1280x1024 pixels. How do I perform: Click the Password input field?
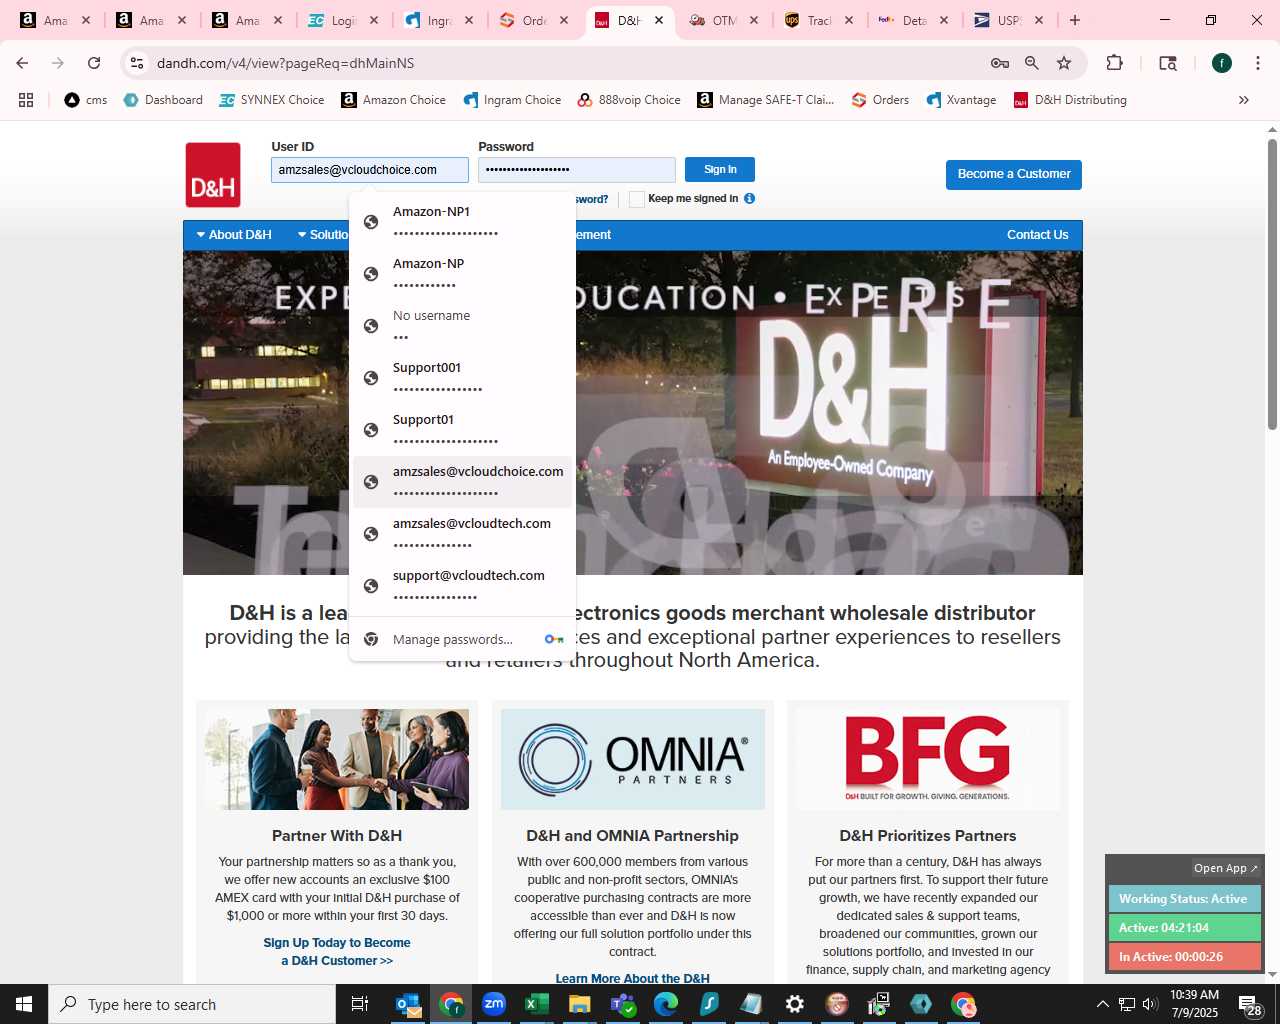click(577, 170)
